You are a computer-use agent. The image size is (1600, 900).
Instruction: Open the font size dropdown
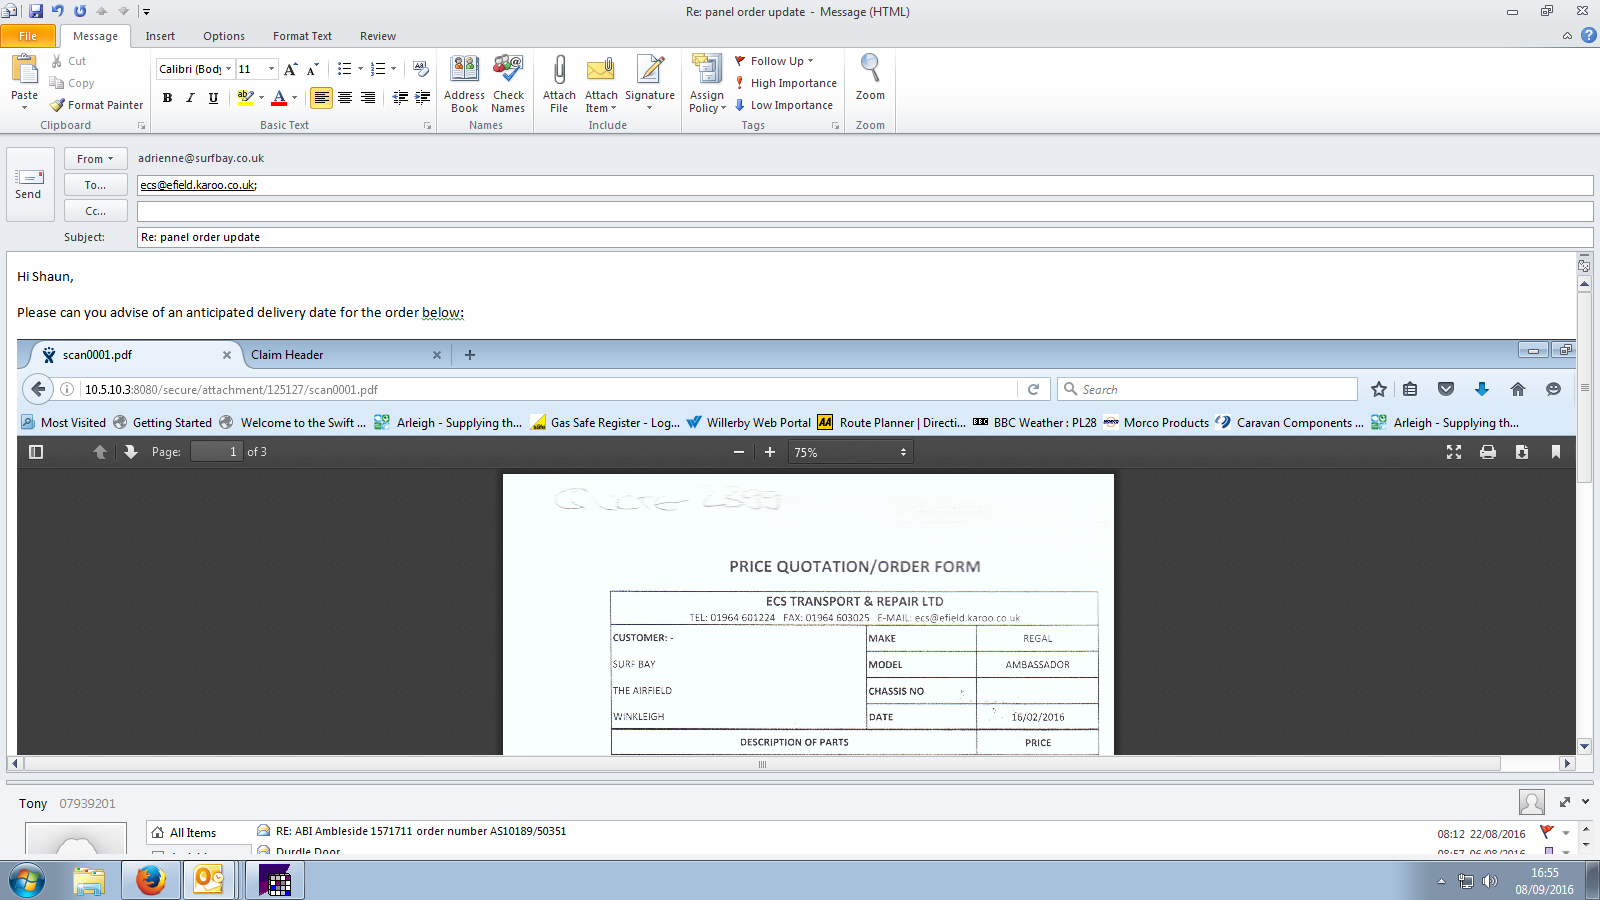pos(271,69)
